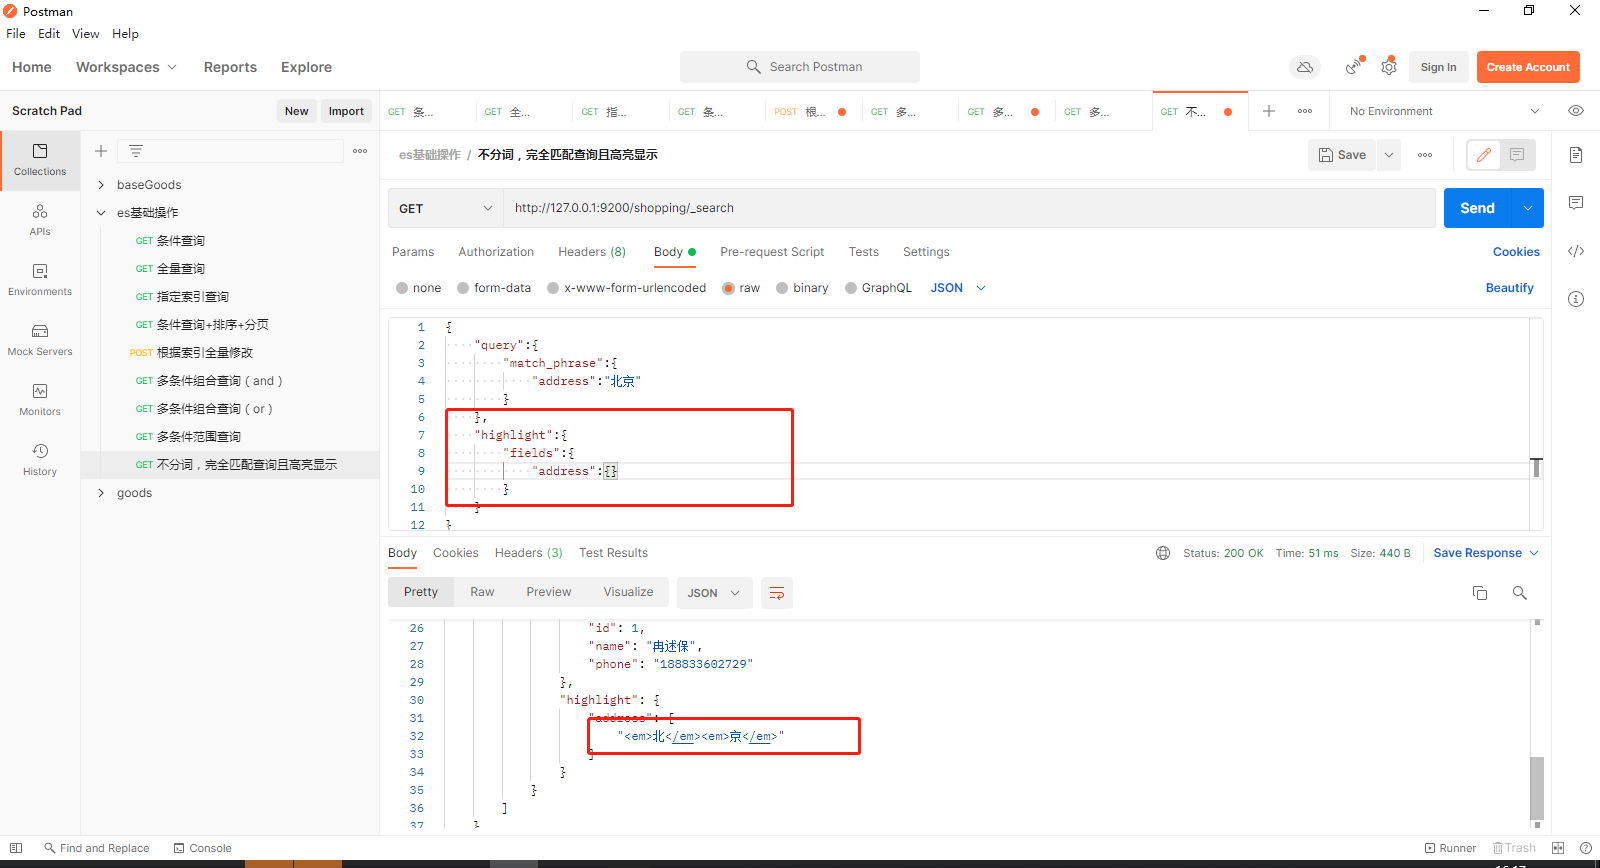Add a new request tab
1600x868 pixels.
[x=1269, y=111]
